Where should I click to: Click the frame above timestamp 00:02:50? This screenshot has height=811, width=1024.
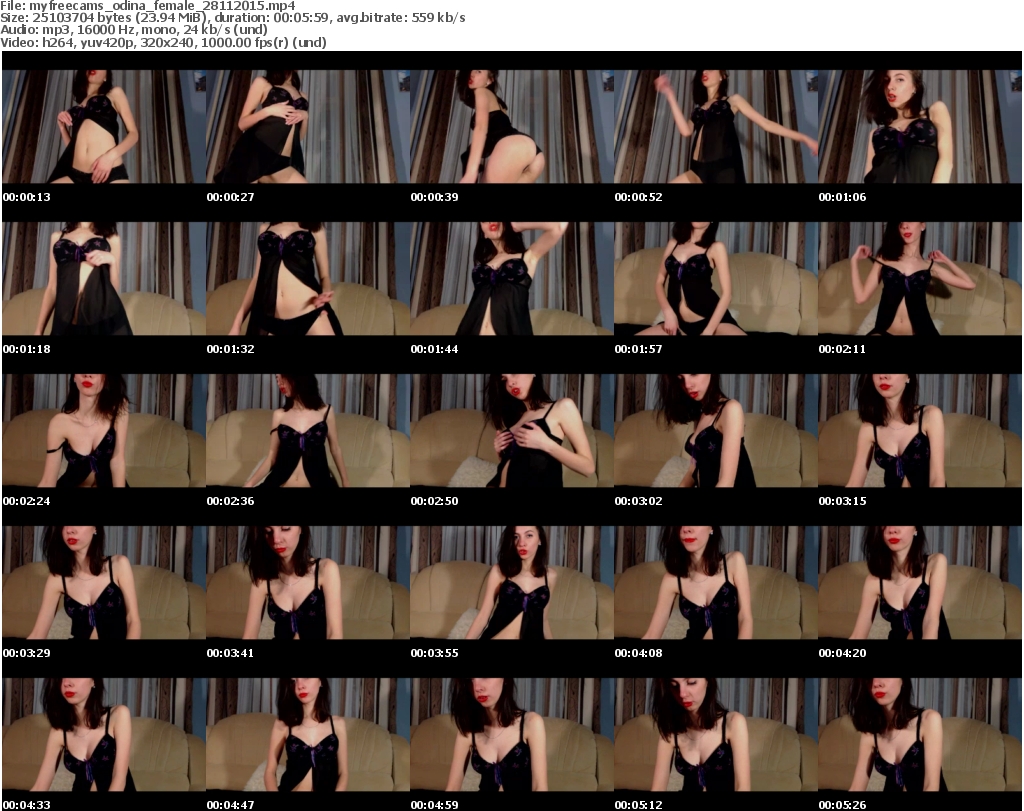tap(512, 431)
